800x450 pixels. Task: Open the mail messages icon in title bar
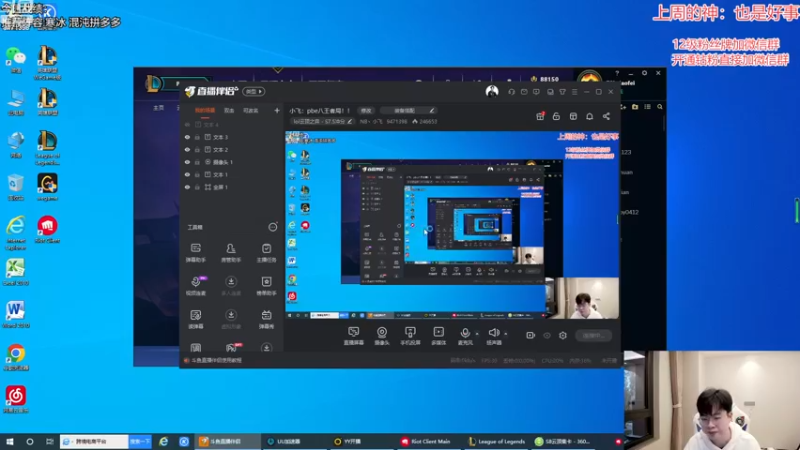point(524,92)
